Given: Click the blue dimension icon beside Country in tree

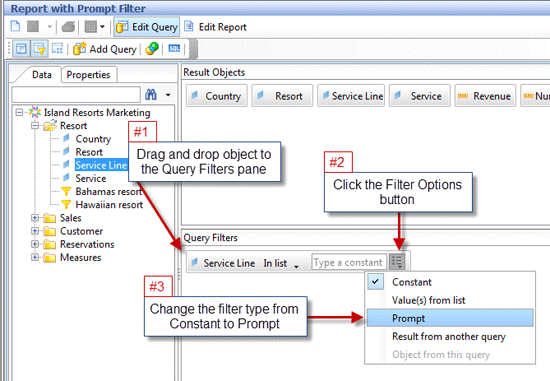Looking at the screenshot, I should pyautogui.click(x=66, y=138).
